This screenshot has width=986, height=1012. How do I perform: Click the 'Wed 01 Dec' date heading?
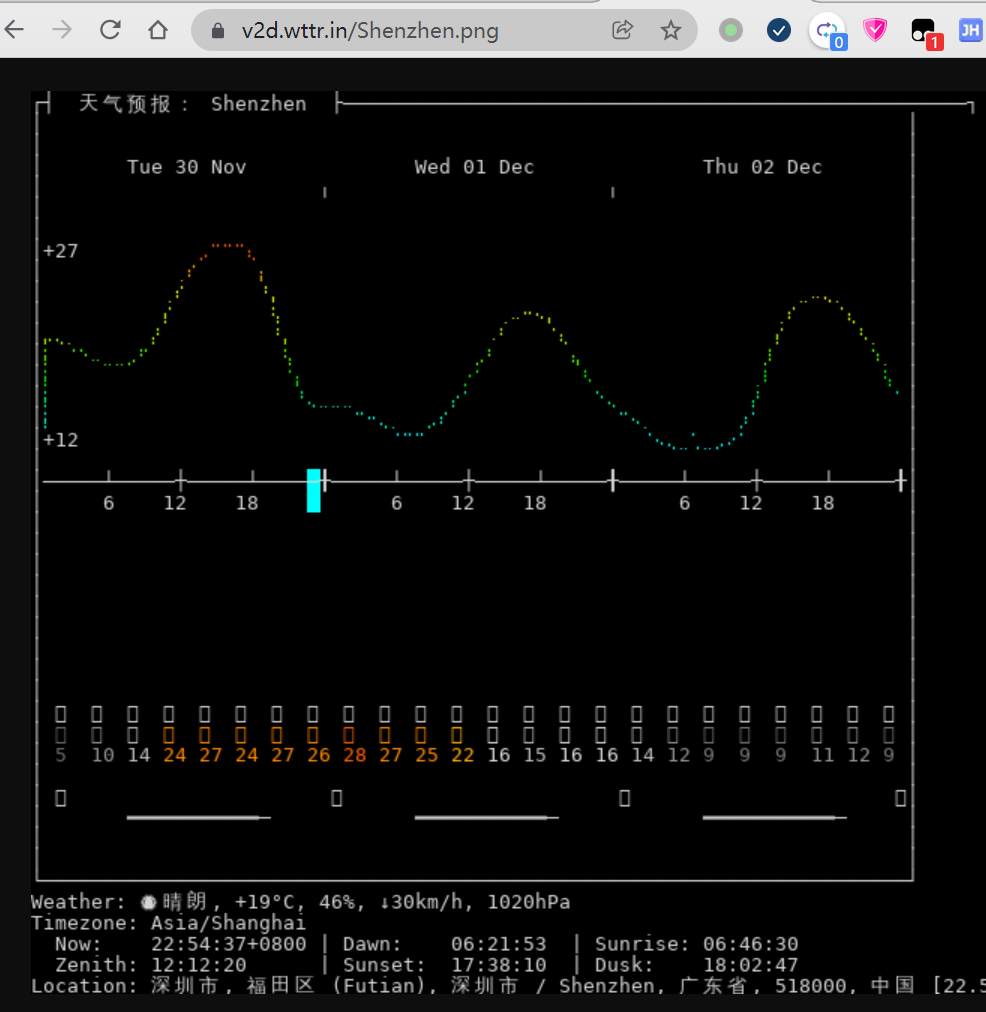[x=474, y=167]
